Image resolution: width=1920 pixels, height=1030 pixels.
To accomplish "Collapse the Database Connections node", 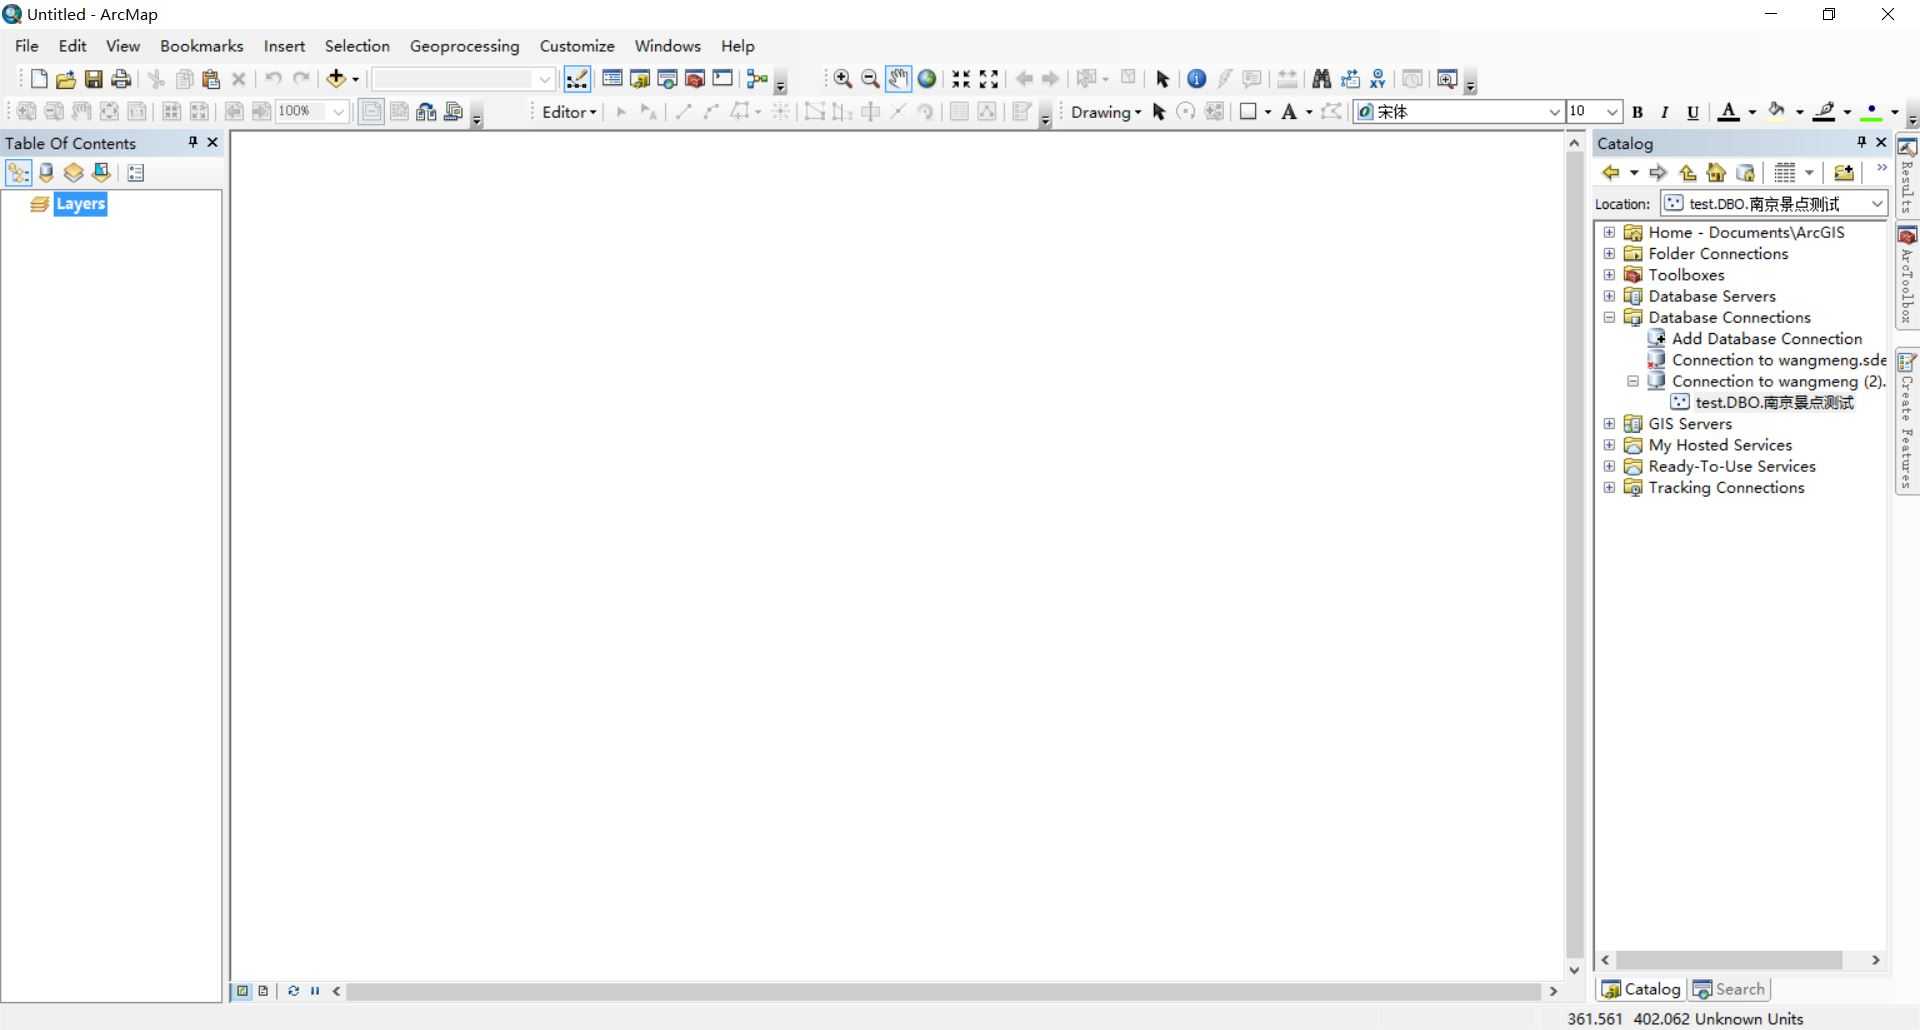I will (1609, 317).
